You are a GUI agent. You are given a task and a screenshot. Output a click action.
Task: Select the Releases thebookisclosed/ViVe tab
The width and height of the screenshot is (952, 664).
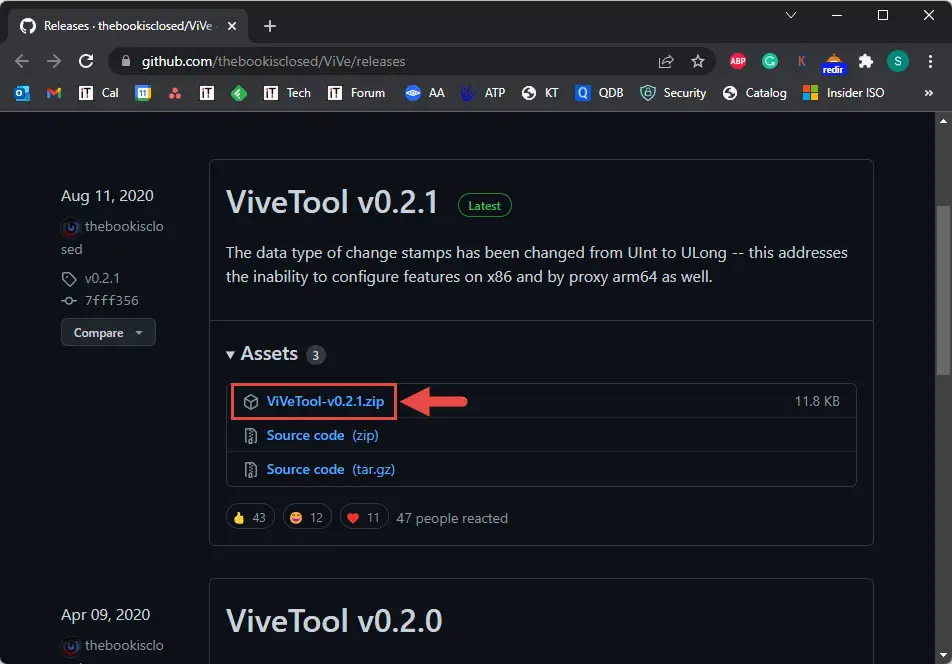point(128,26)
